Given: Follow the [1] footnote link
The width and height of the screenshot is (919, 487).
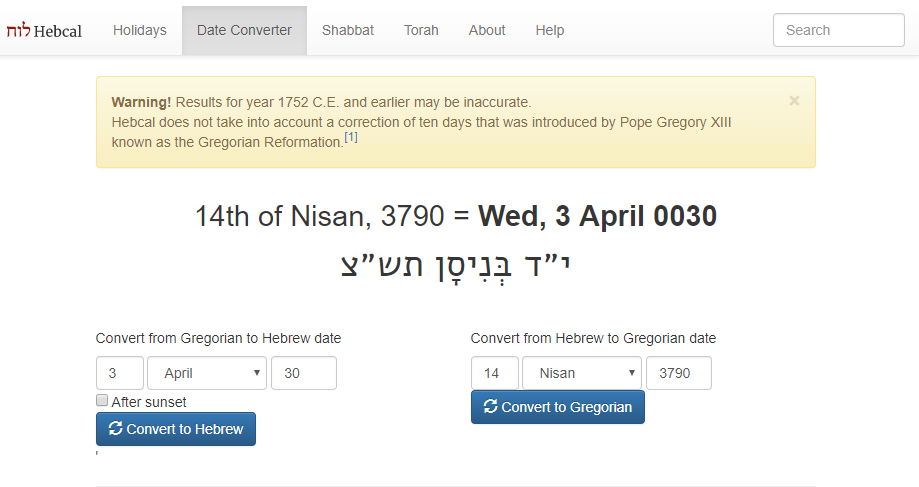Looking at the screenshot, I should click(350, 137).
